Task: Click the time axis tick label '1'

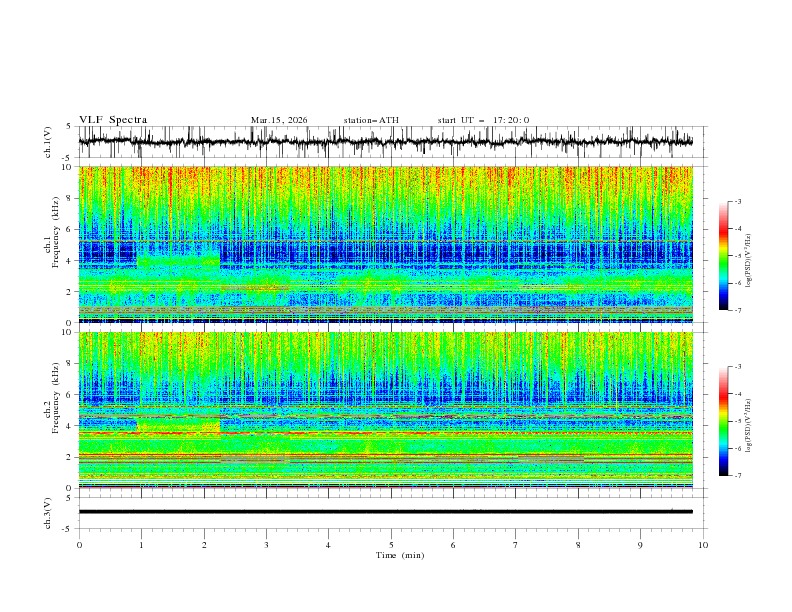Action: coord(141,545)
